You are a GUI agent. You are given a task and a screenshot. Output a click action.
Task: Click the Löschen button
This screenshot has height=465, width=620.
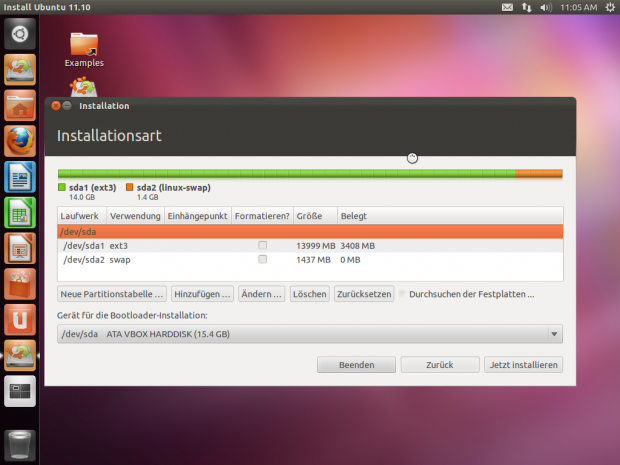[x=310, y=294]
